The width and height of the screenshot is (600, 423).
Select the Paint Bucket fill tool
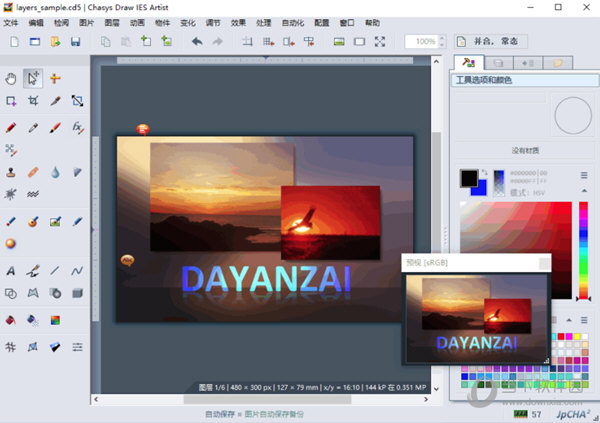tap(11, 320)
